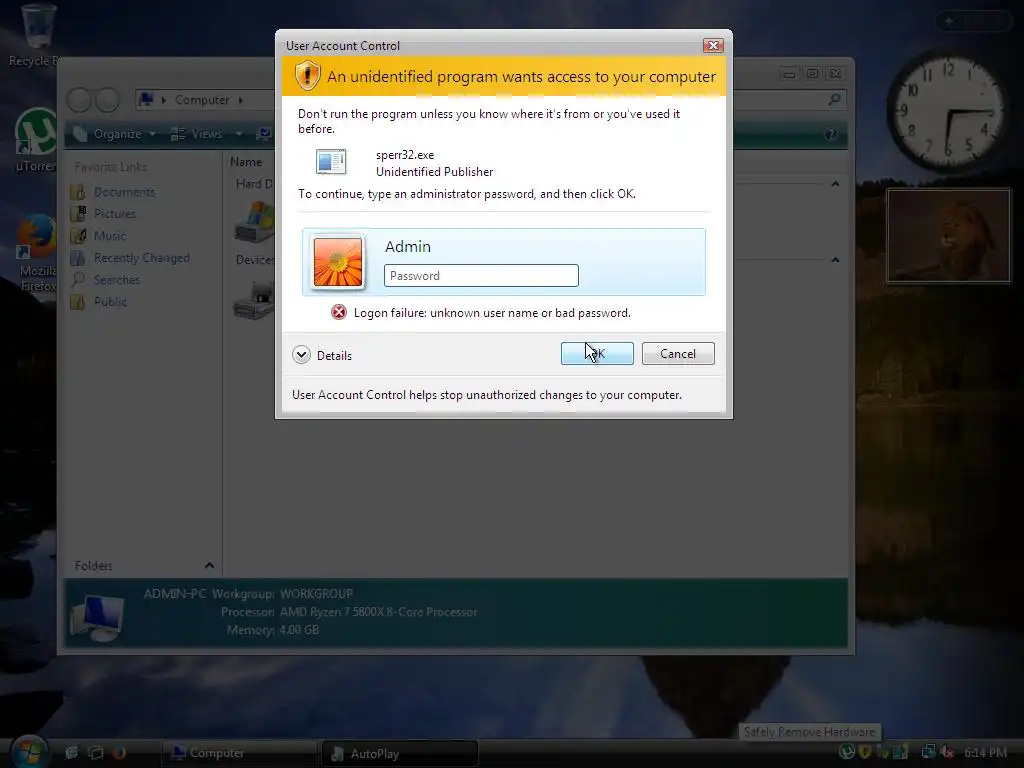Open Recently Changed in Favorite Links
The height and width of the screenshot is (768, 1024).
pos(130,258)
